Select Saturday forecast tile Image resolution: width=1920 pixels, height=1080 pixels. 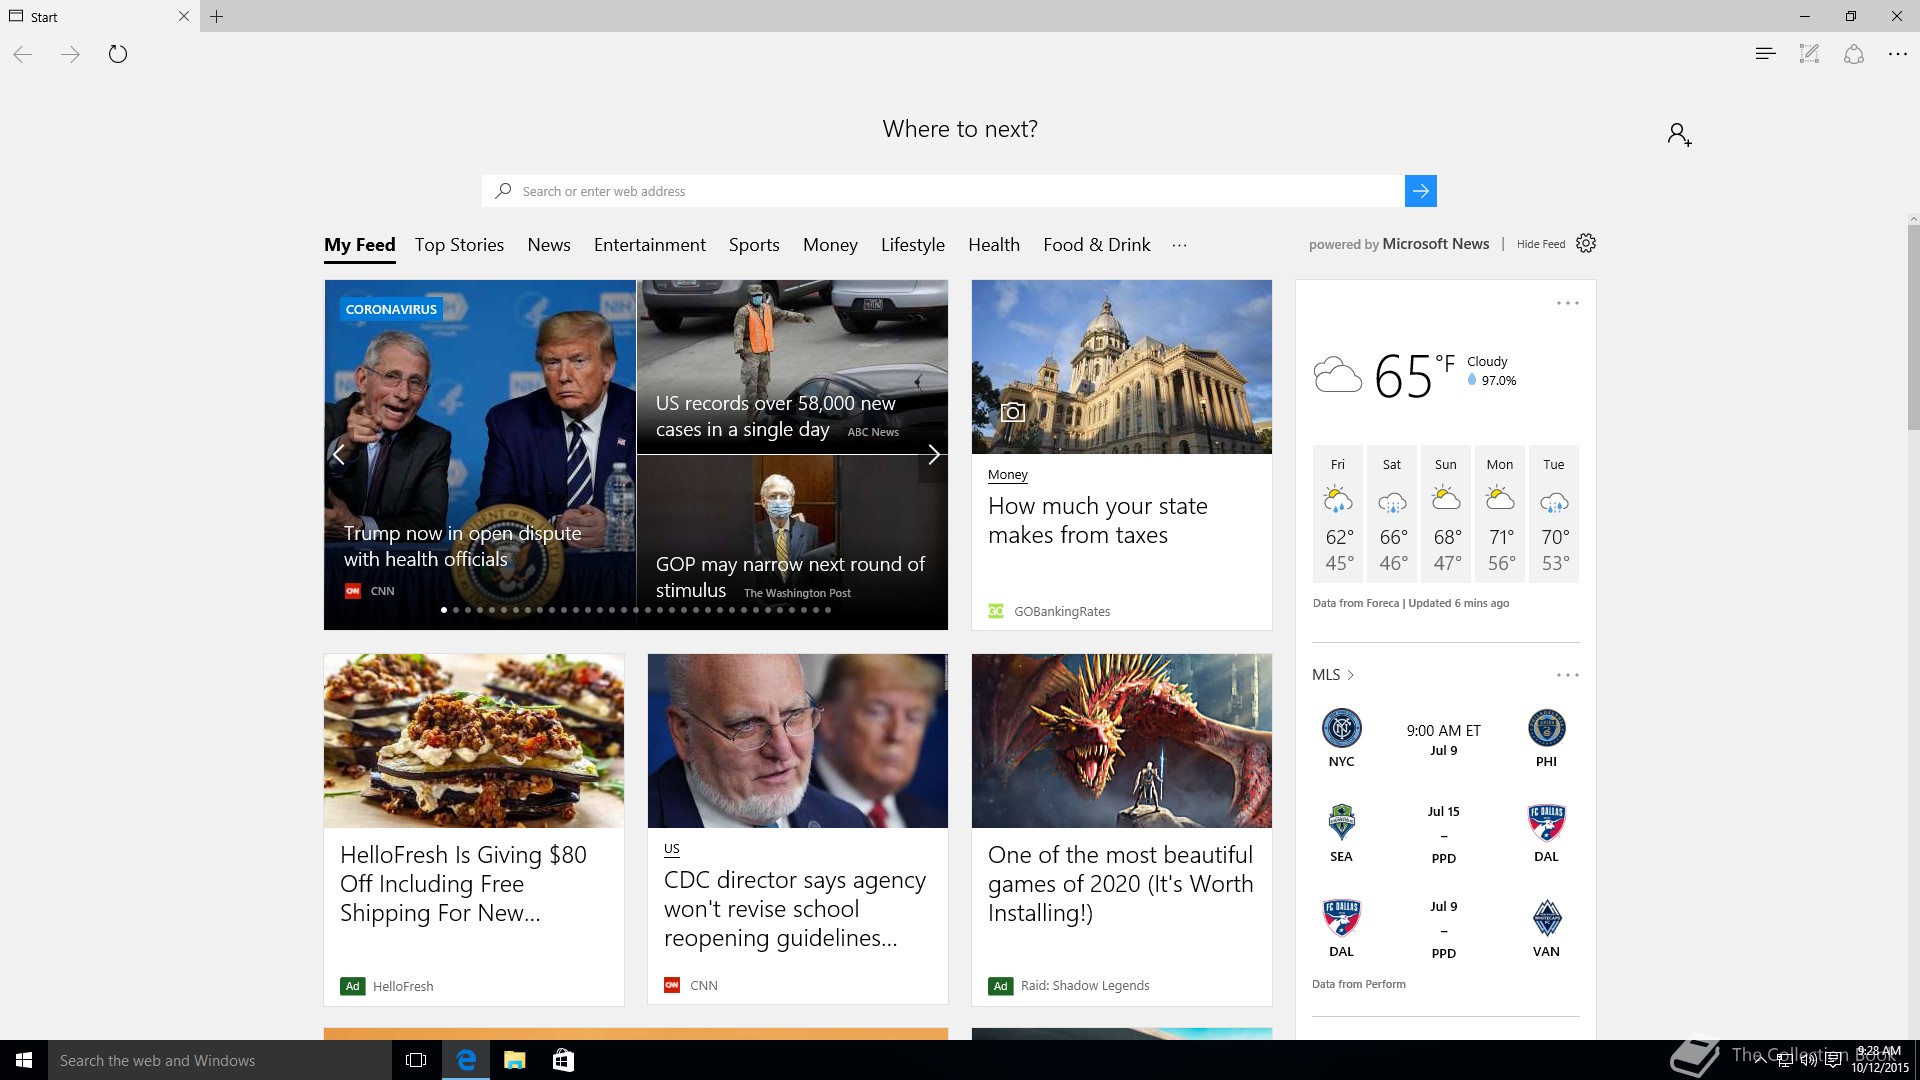point(1392,514)
